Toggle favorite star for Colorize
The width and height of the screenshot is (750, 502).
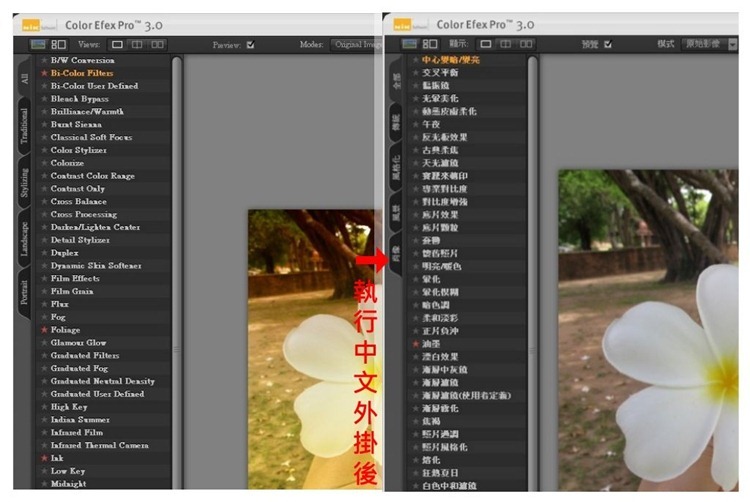[x=44, y=163]
